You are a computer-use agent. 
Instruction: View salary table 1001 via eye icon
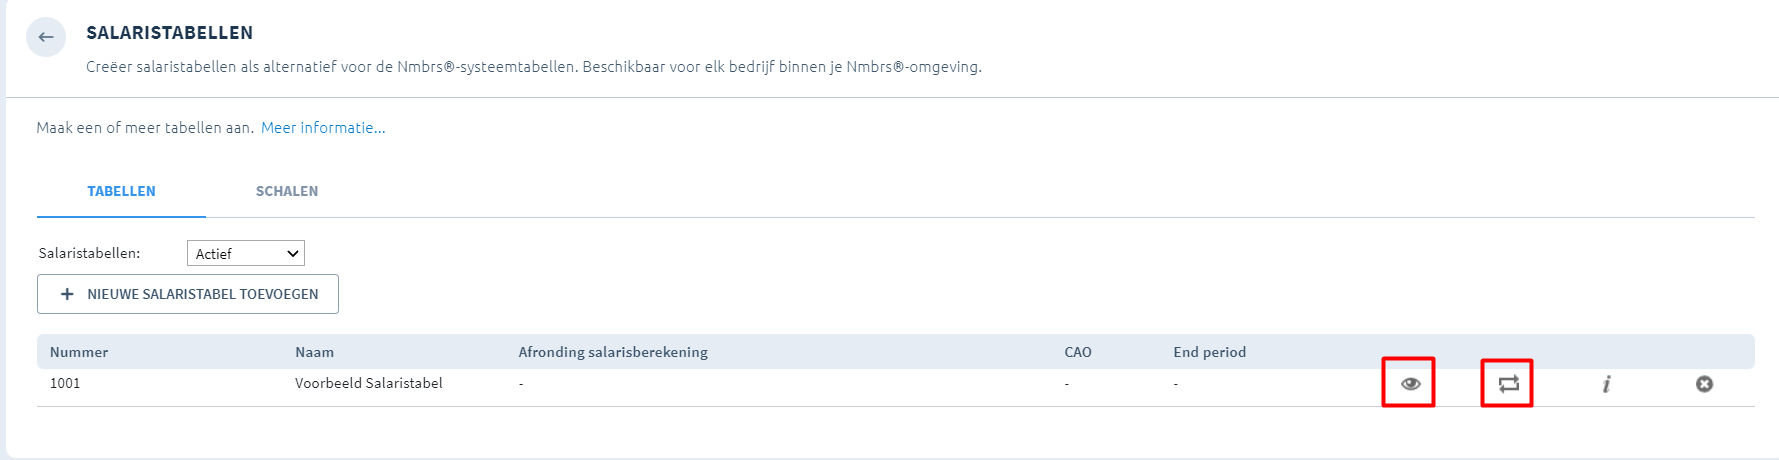tap(1410, 384)
